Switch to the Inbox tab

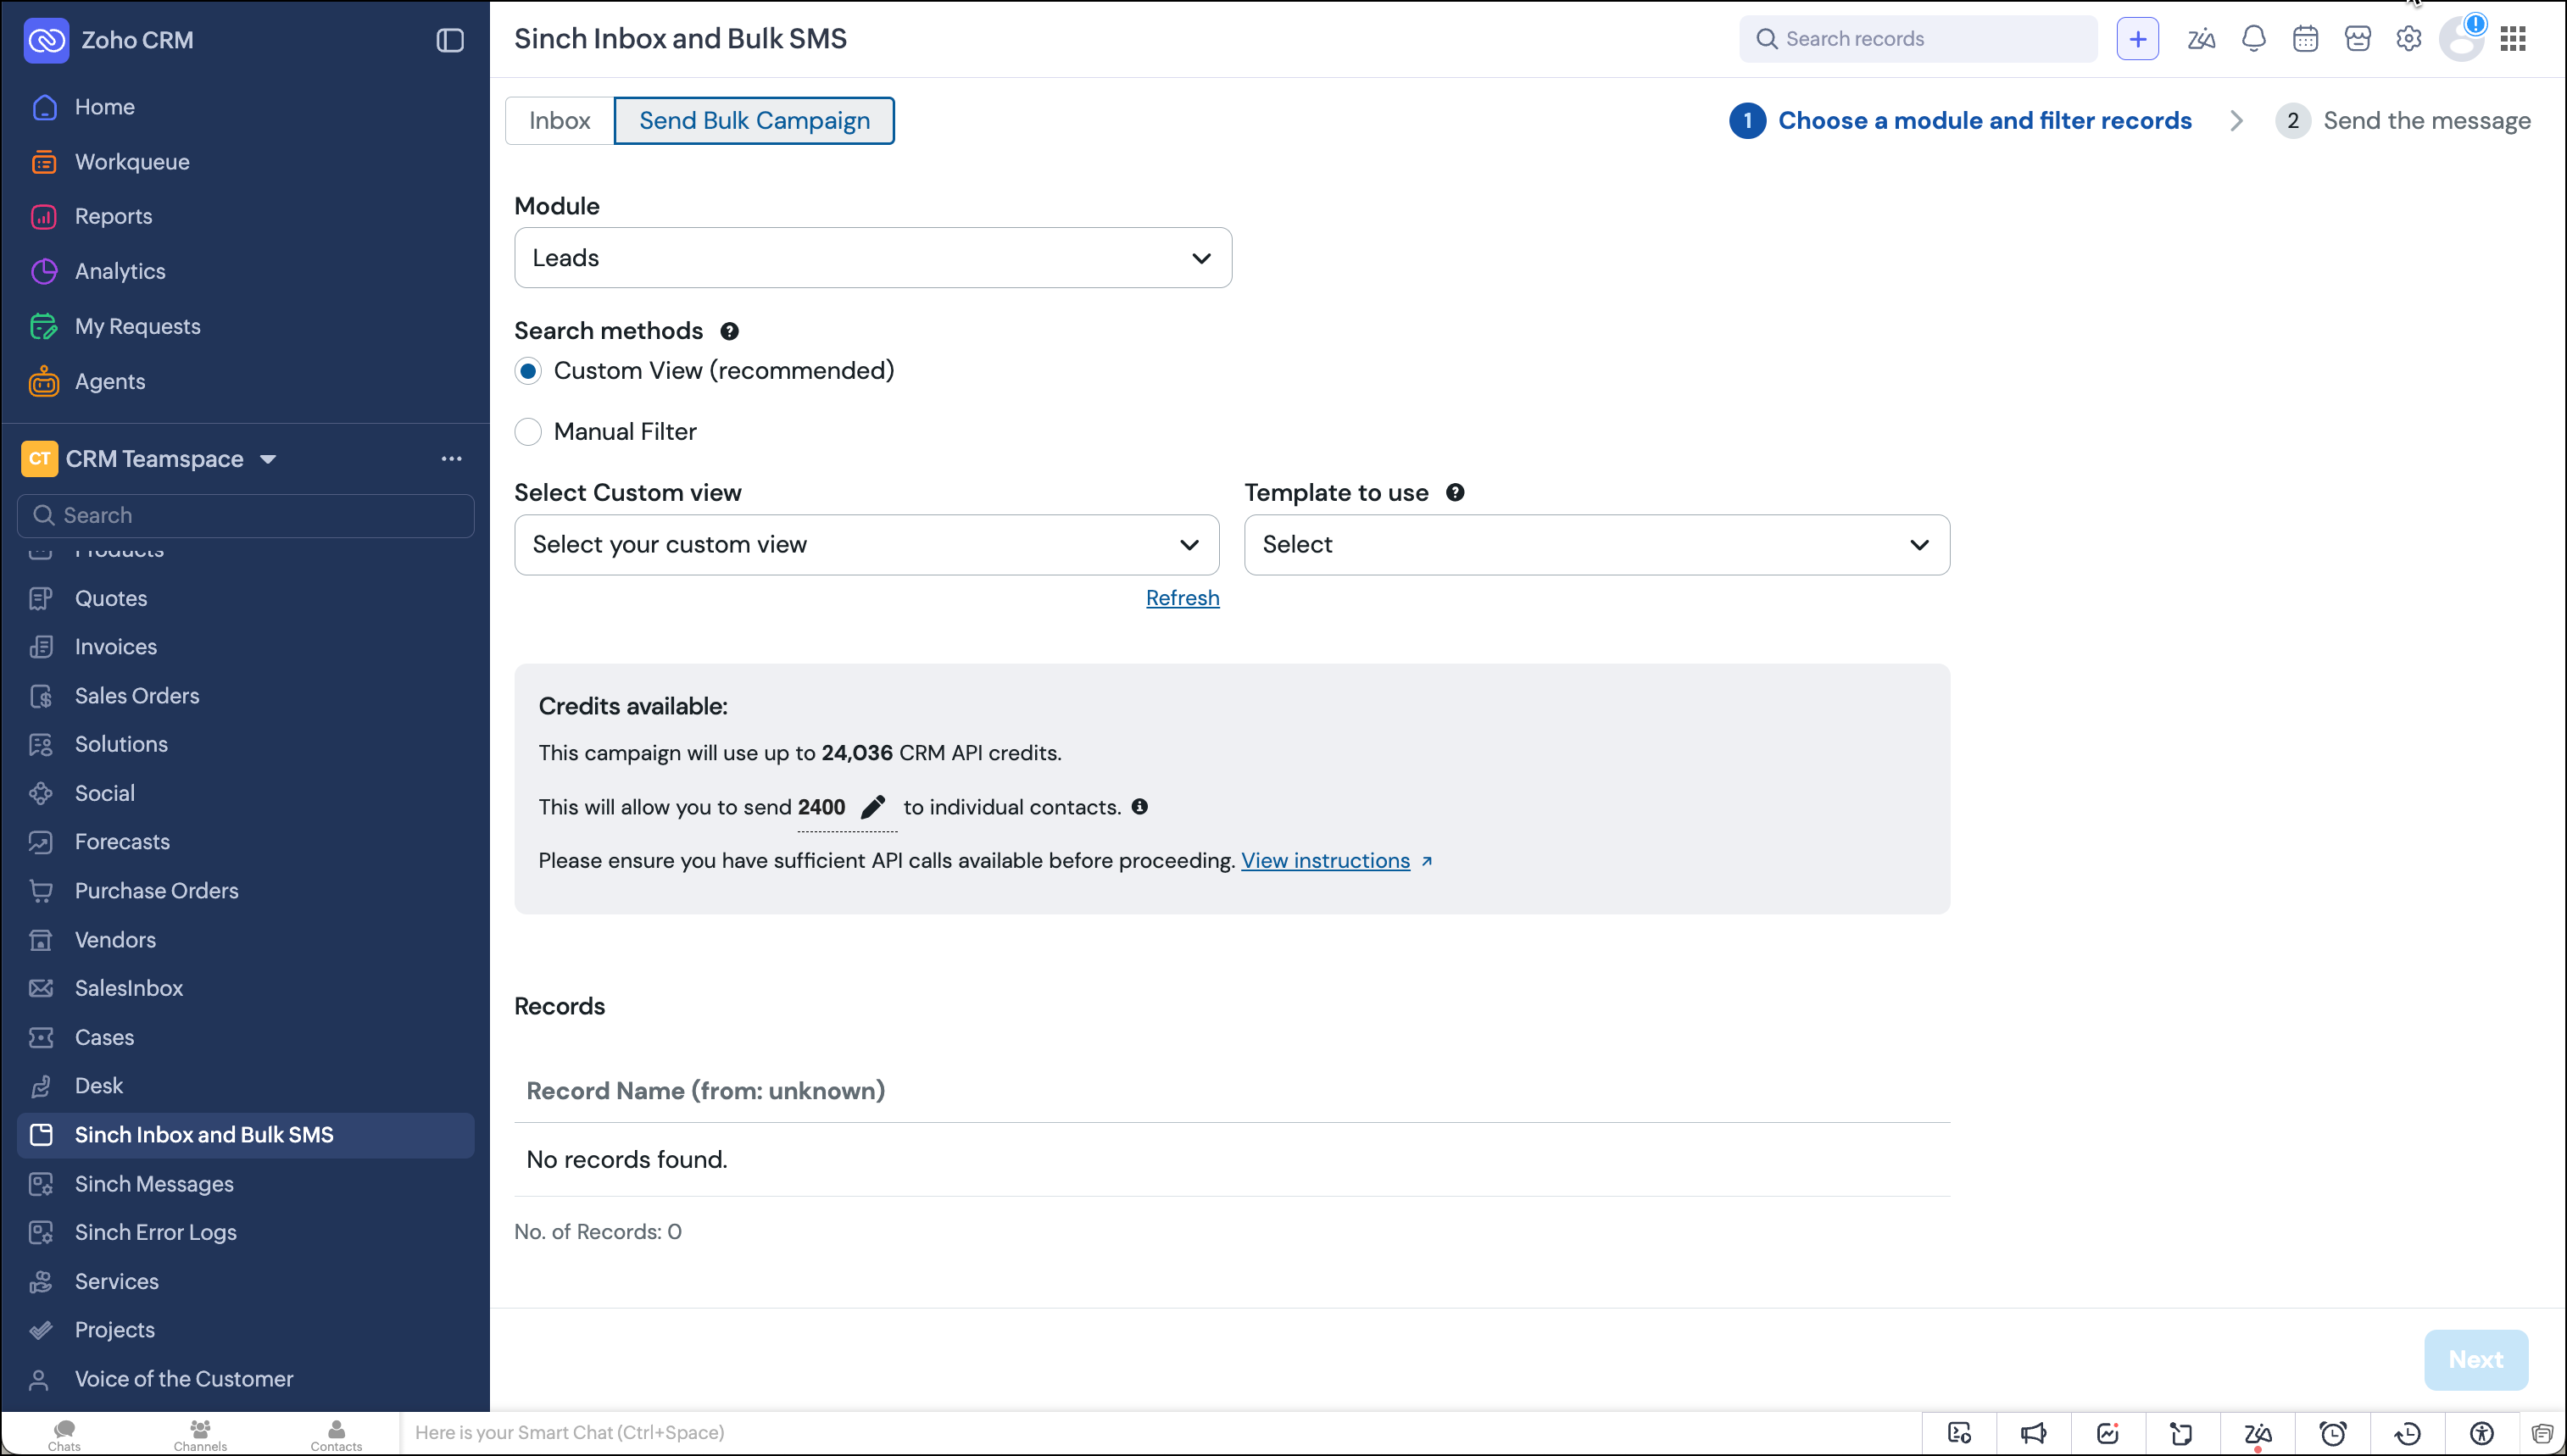tap(559, 121)
